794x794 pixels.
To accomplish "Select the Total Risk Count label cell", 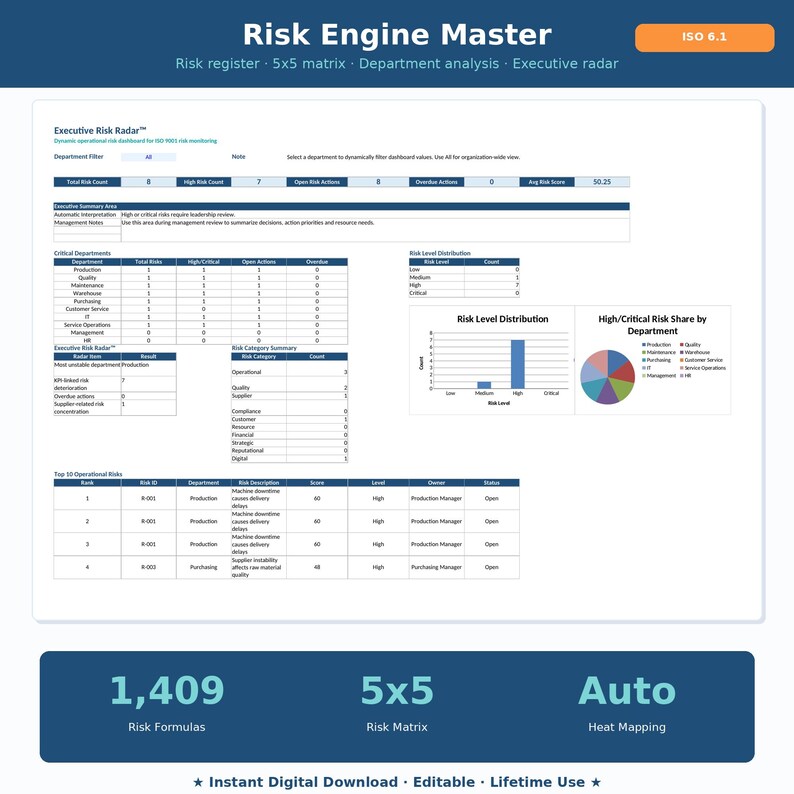I will click(87, 182).
